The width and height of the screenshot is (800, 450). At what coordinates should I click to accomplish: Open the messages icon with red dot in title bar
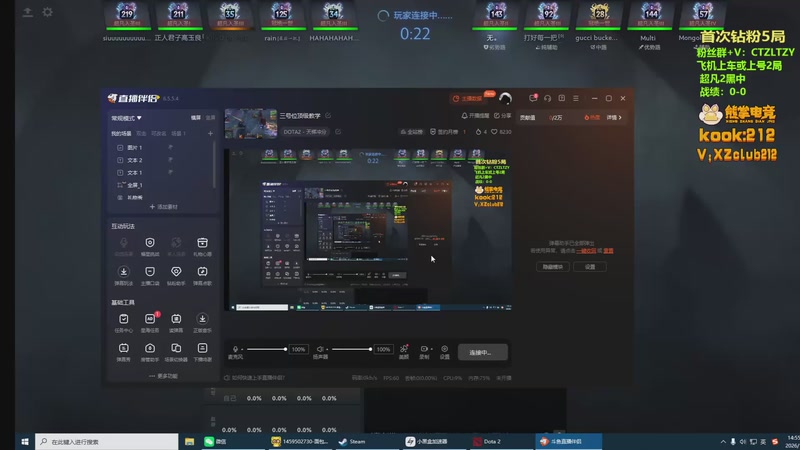coord(533,98)
